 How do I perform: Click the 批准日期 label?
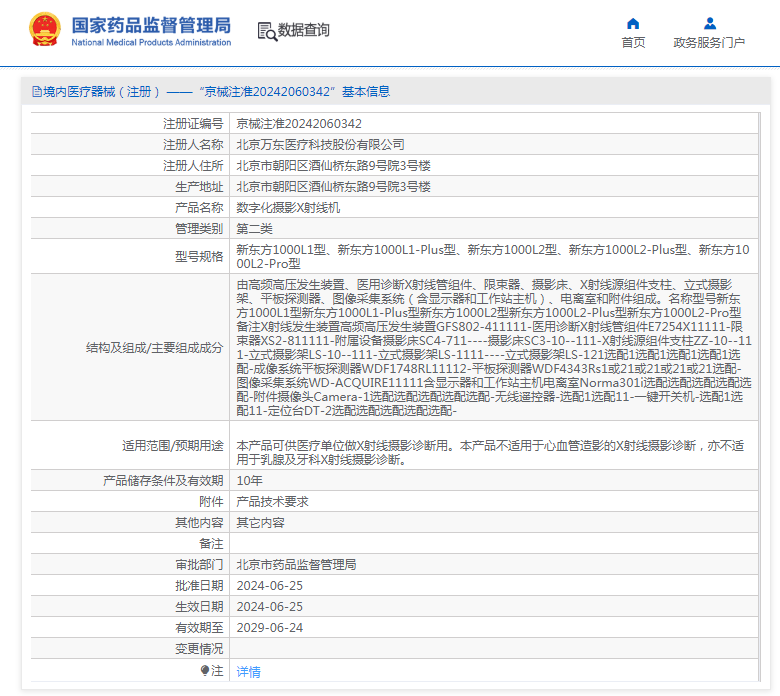coord(199,586)
